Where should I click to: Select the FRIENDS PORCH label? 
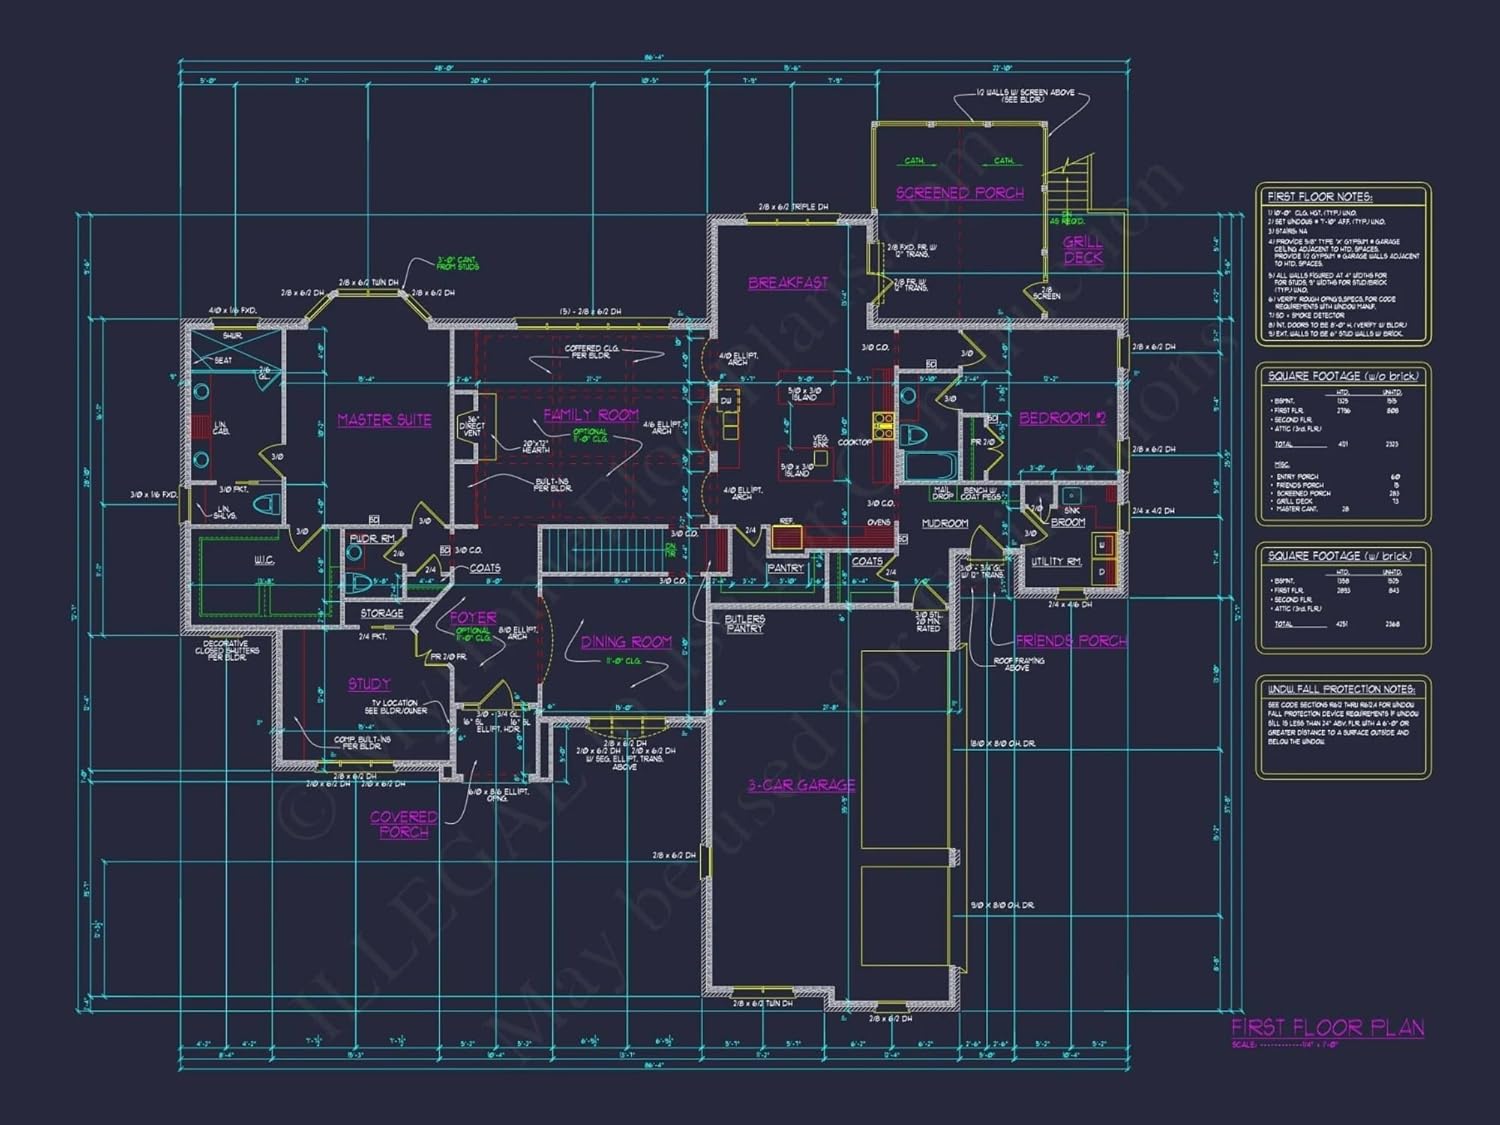point(1070,641)
